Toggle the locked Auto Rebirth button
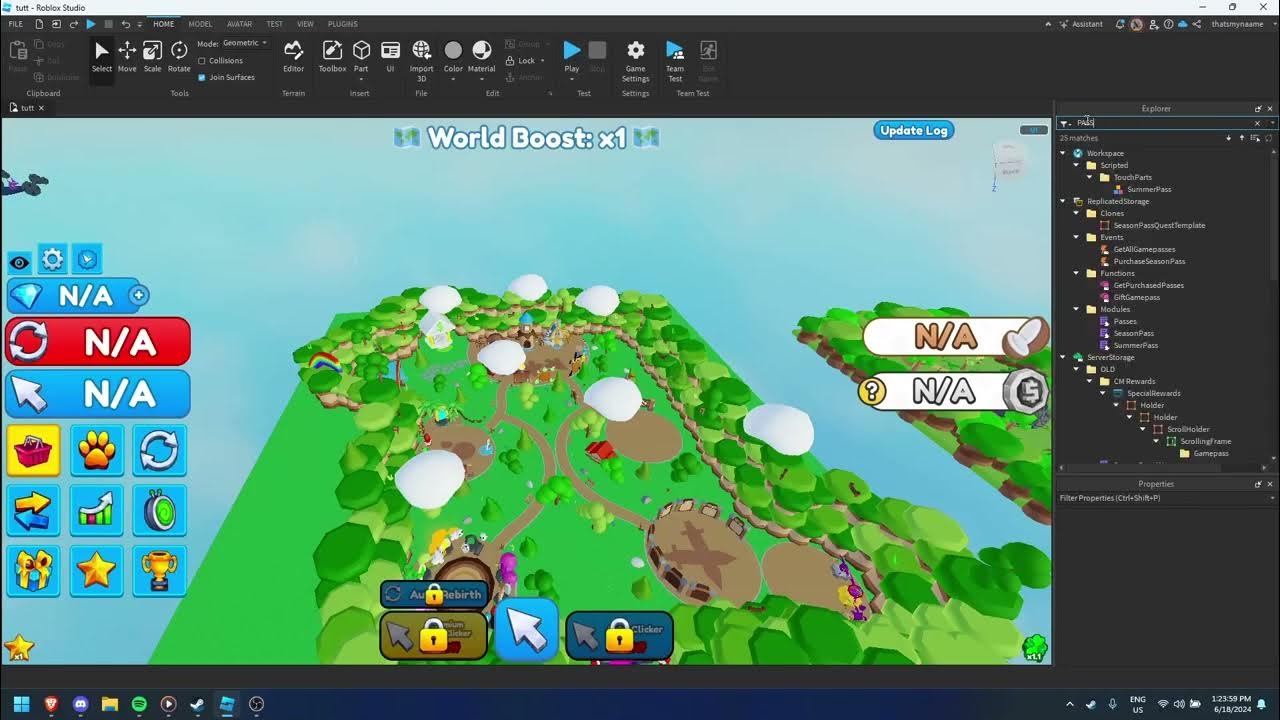The width and height of the screenshot is (1280, 720). tap(434, 594)
